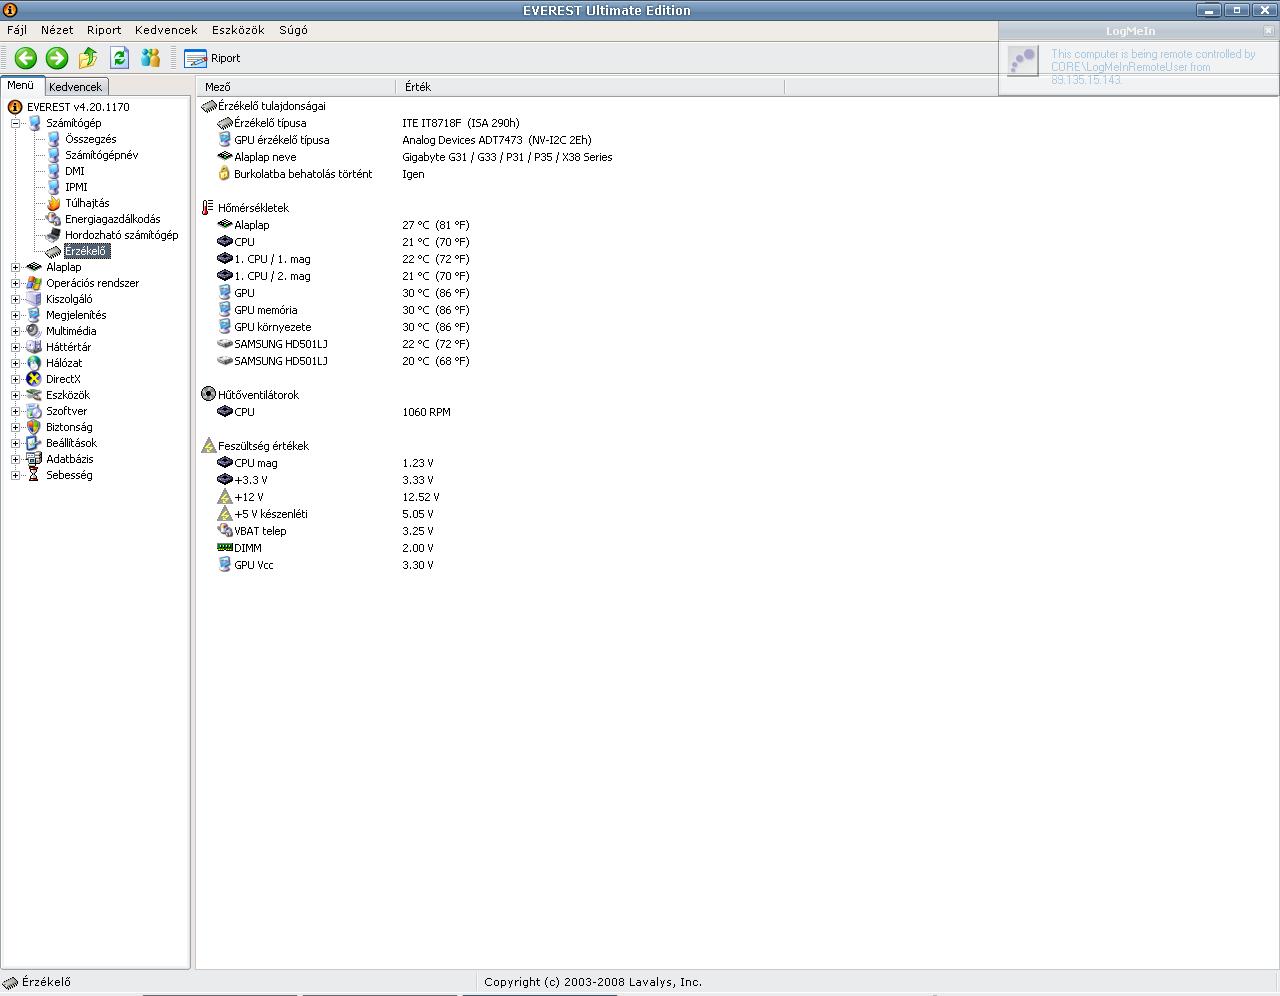
Task: Click the Refresh toolbar icon
Action: pos(119,58)
